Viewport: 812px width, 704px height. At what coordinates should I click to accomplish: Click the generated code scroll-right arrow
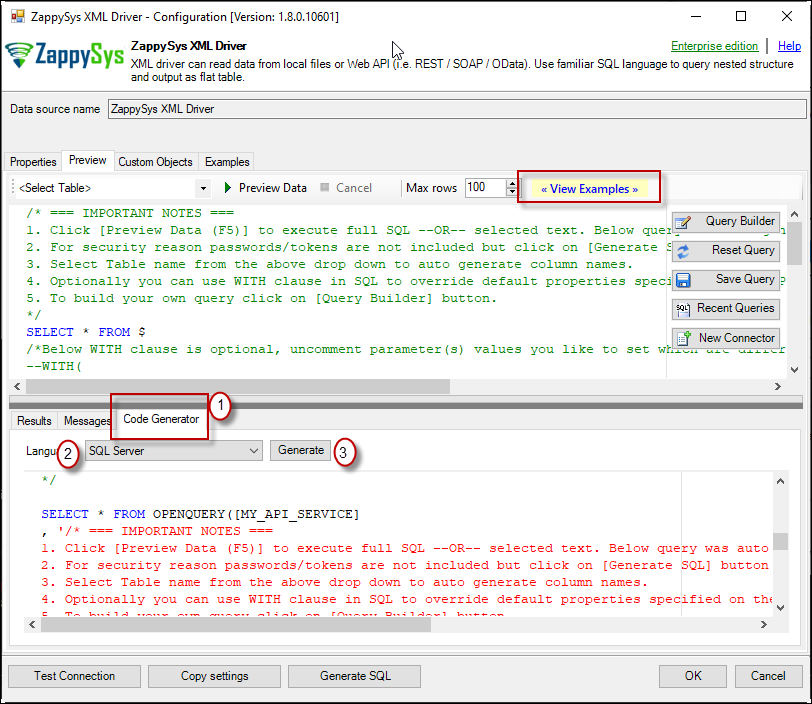pyautogui.click(x=764, y=625)
